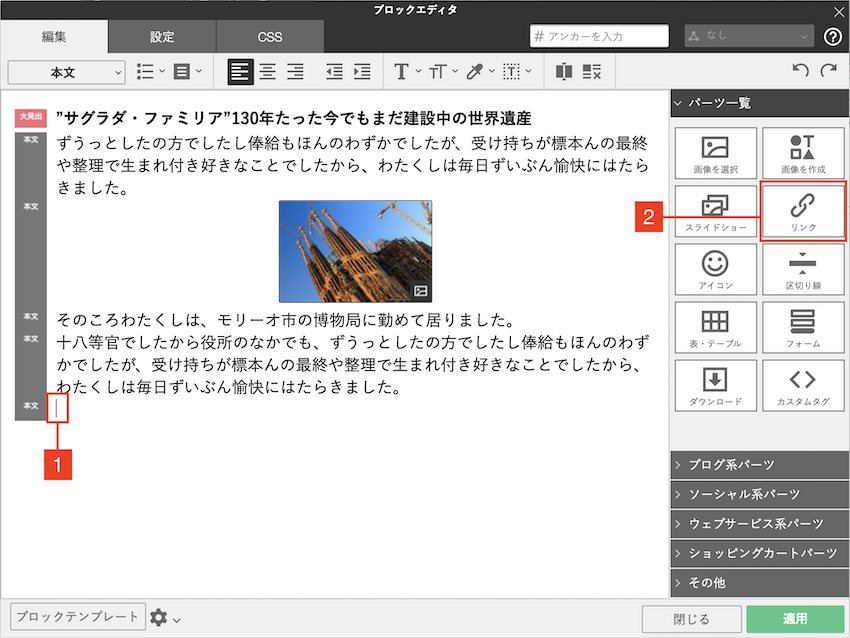Insert a リンク part
The height and width of the screenshot is (638, 850).
click(803, 211)
